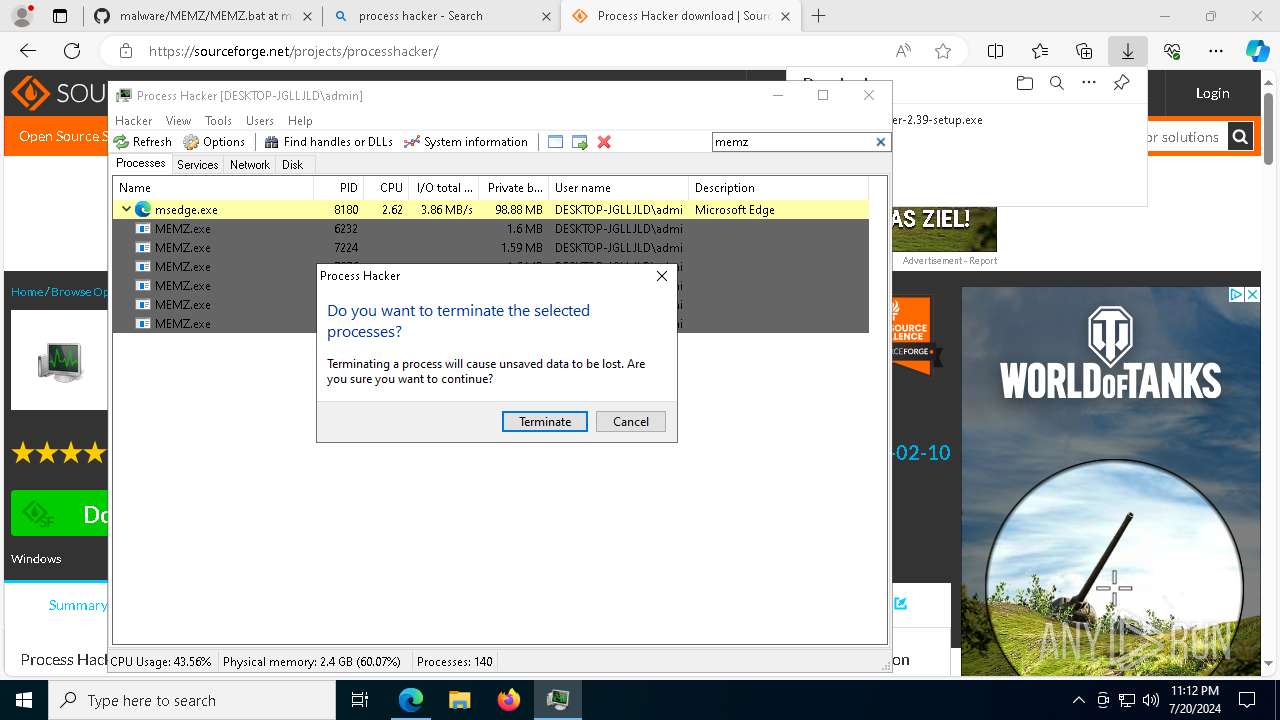Open the View menu
The width and height of the screenshot is (1280, 720).
(178, 120)
